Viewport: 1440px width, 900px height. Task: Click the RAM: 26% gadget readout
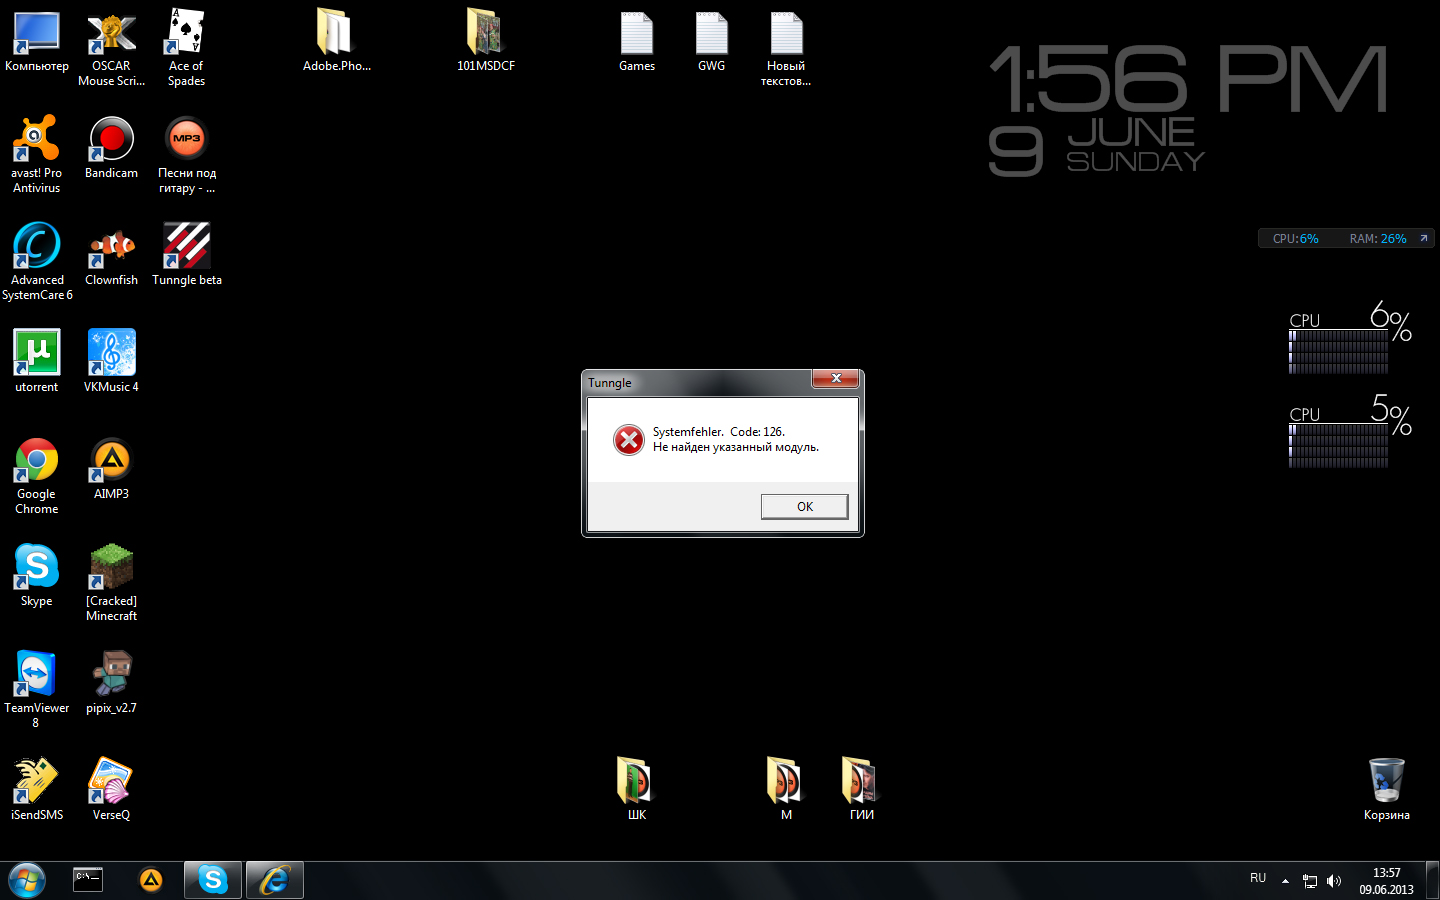[1378, 238]
